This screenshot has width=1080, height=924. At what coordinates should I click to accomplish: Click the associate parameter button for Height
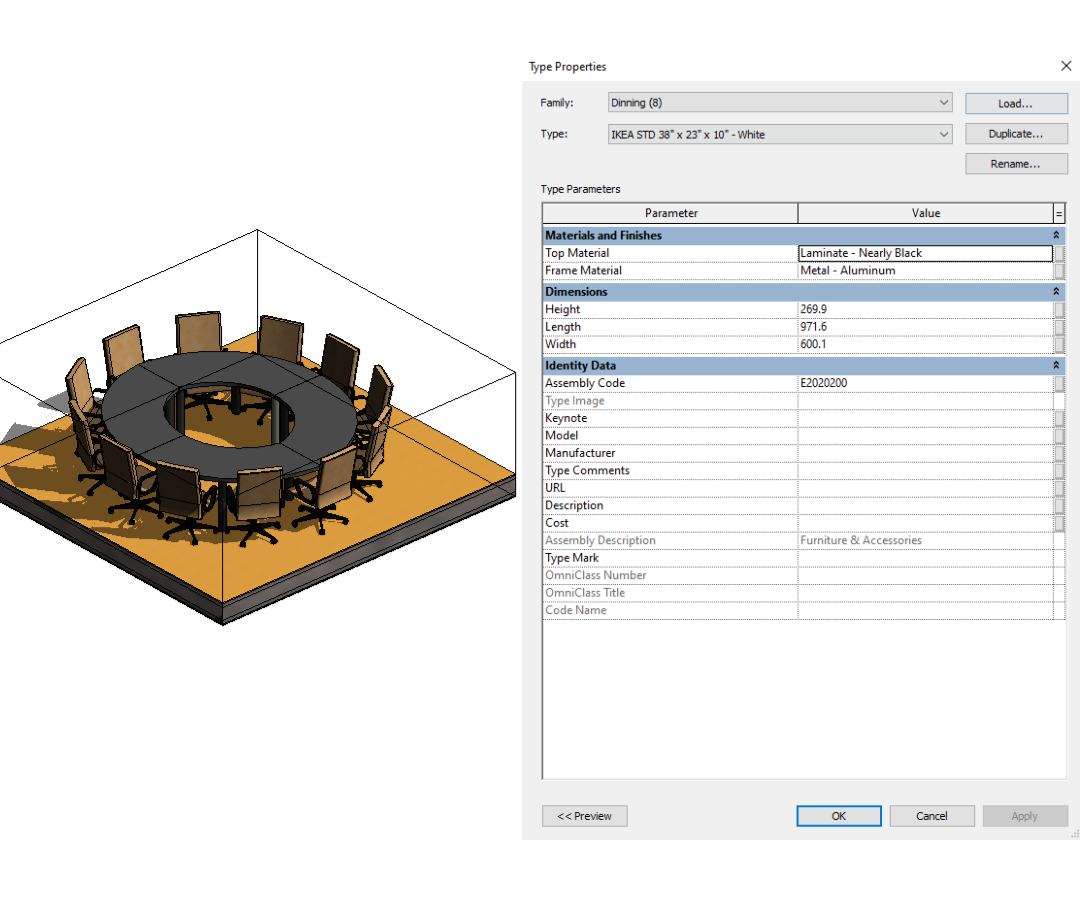click(x=1059, y=310)
